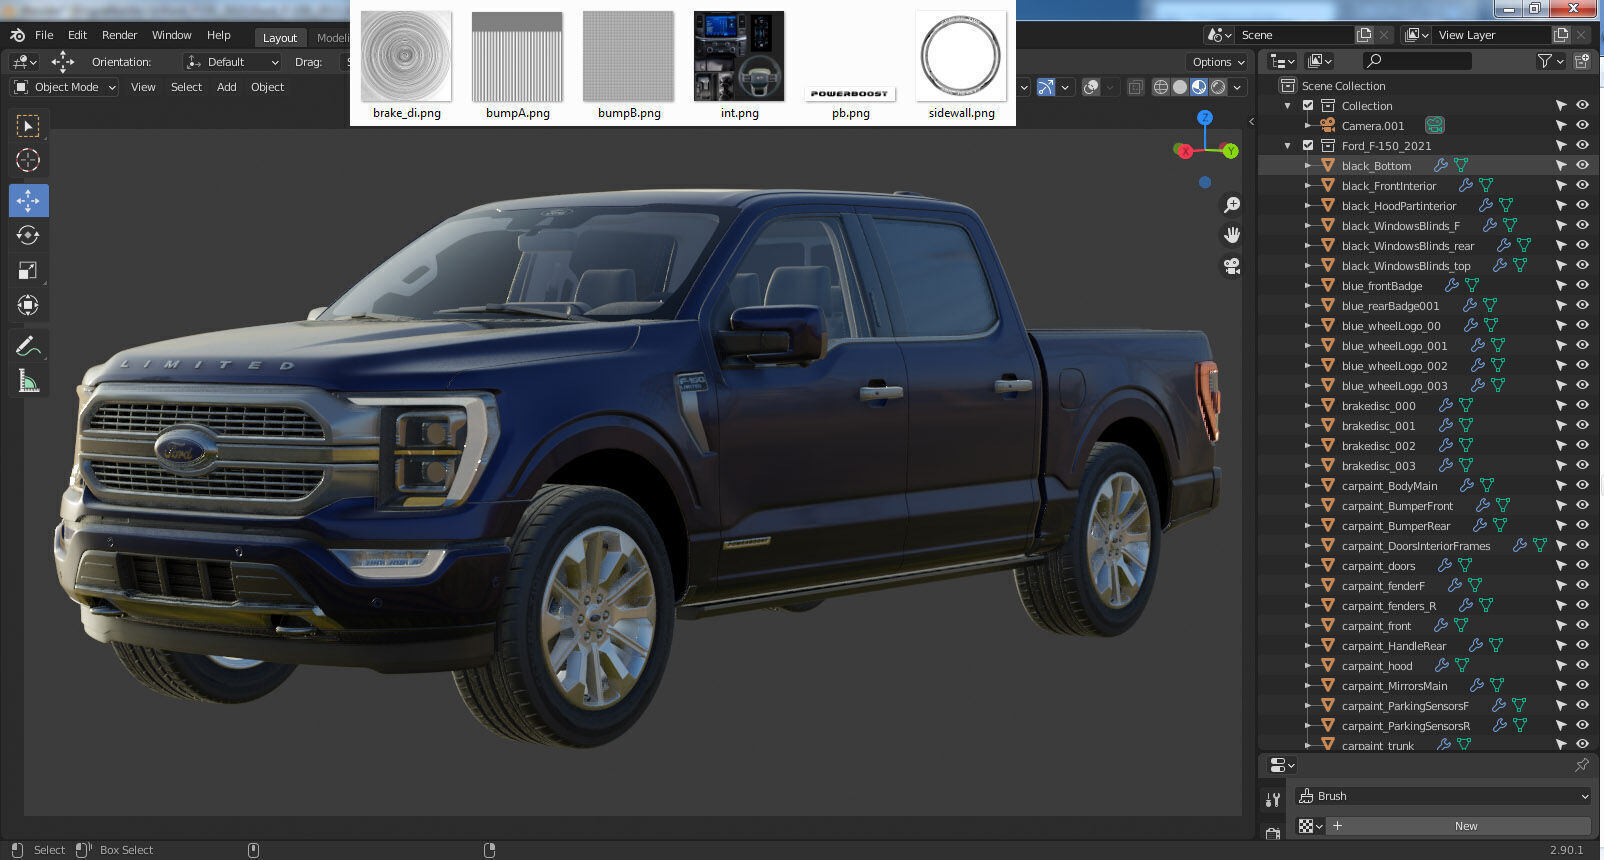Toggle camera view icon in viewport

[1232, 266]
